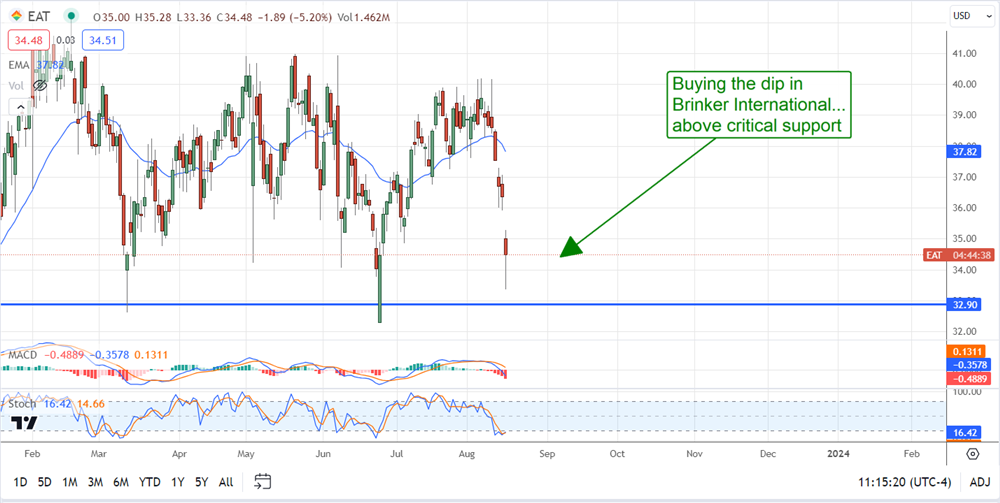Switch to the YTD date range
The height and width of the screenshot is (503, 1000).
click(x=149, y=482)
